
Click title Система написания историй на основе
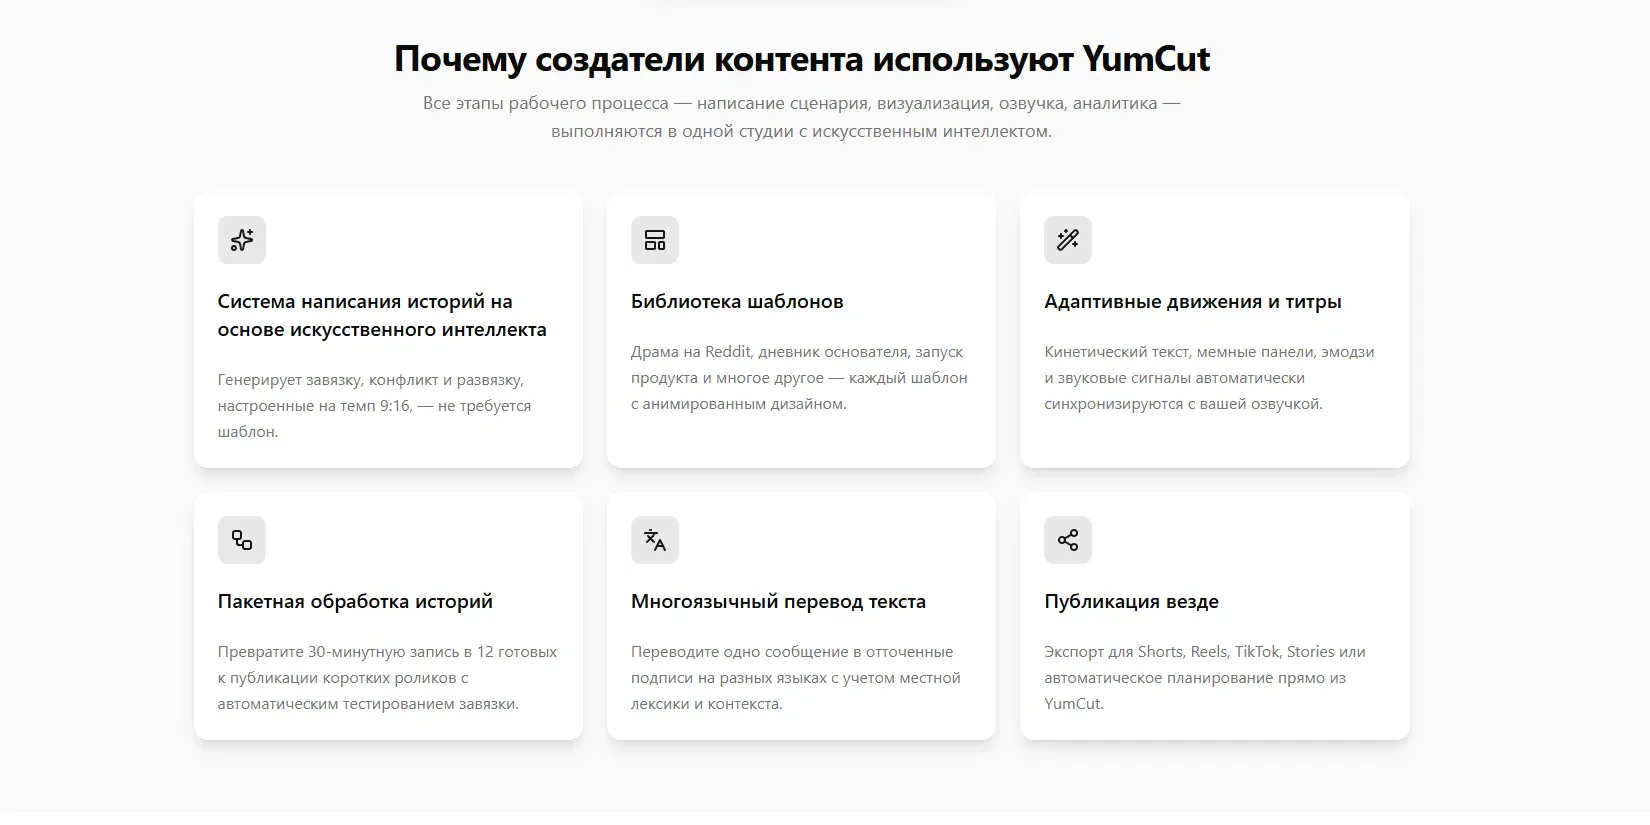(x=382, y=315)
